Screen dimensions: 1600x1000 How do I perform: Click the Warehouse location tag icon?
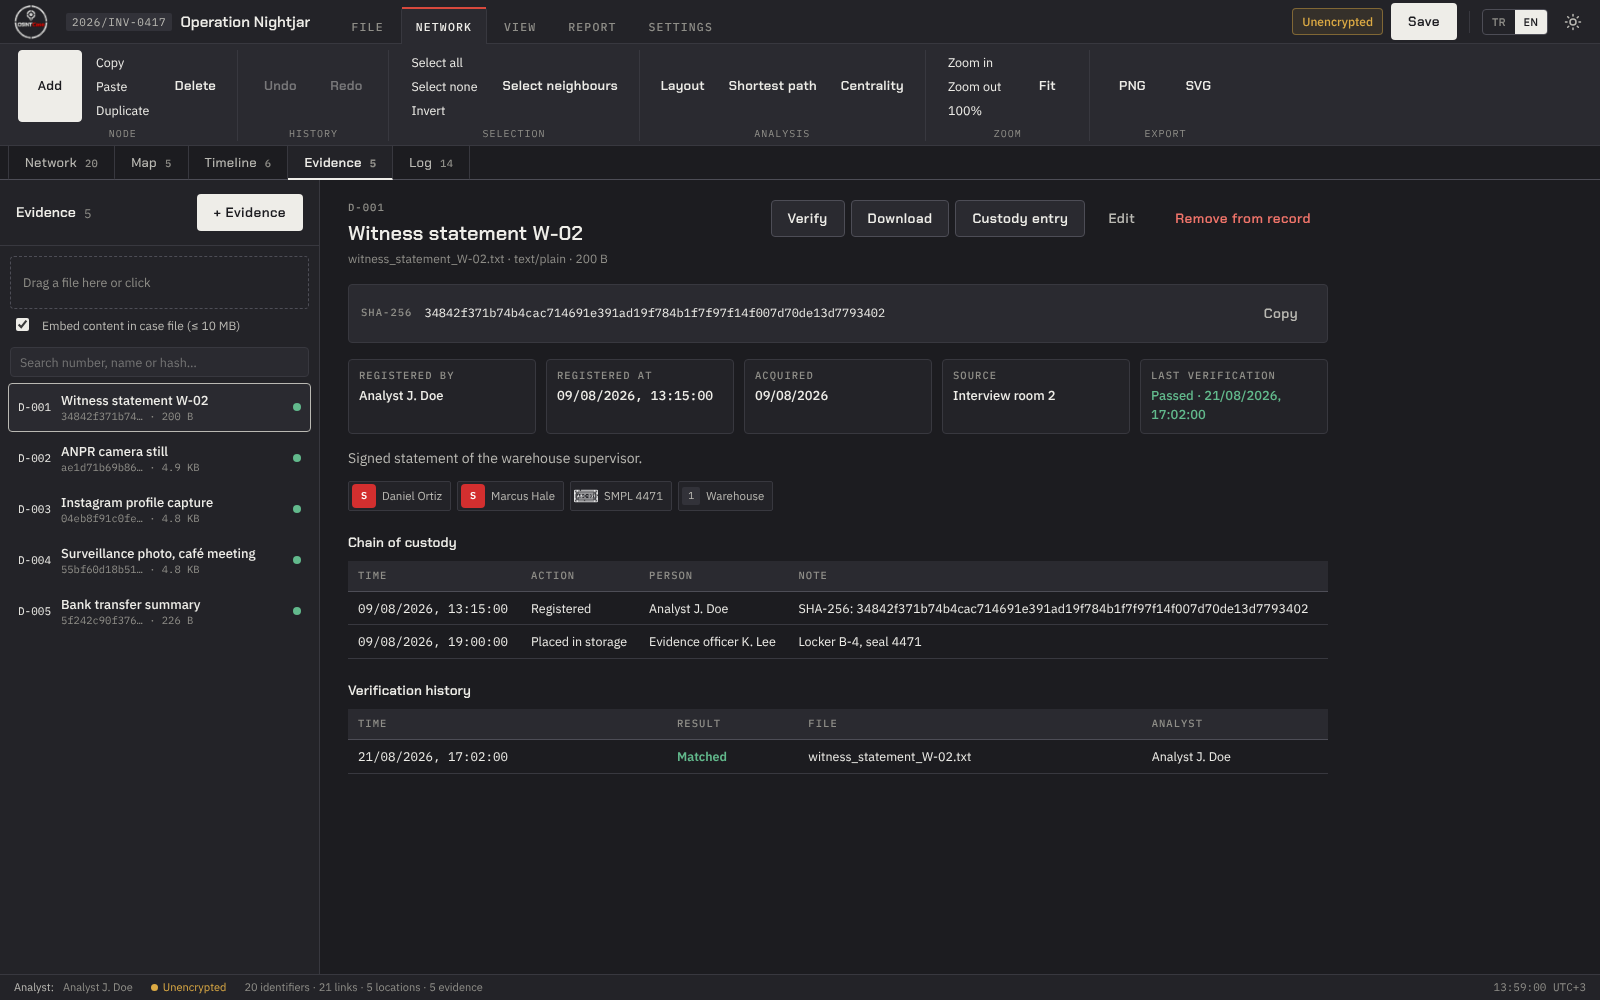click(691, 496)
